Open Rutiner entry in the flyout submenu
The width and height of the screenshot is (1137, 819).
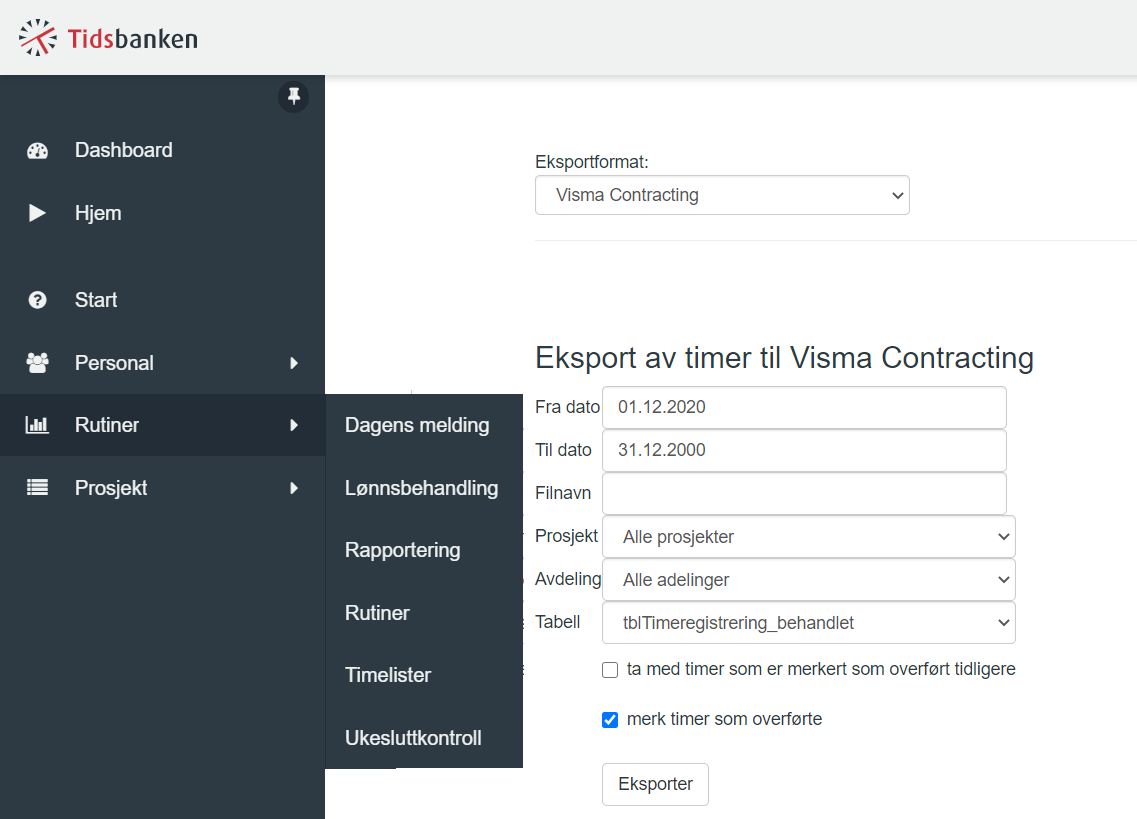424,613
